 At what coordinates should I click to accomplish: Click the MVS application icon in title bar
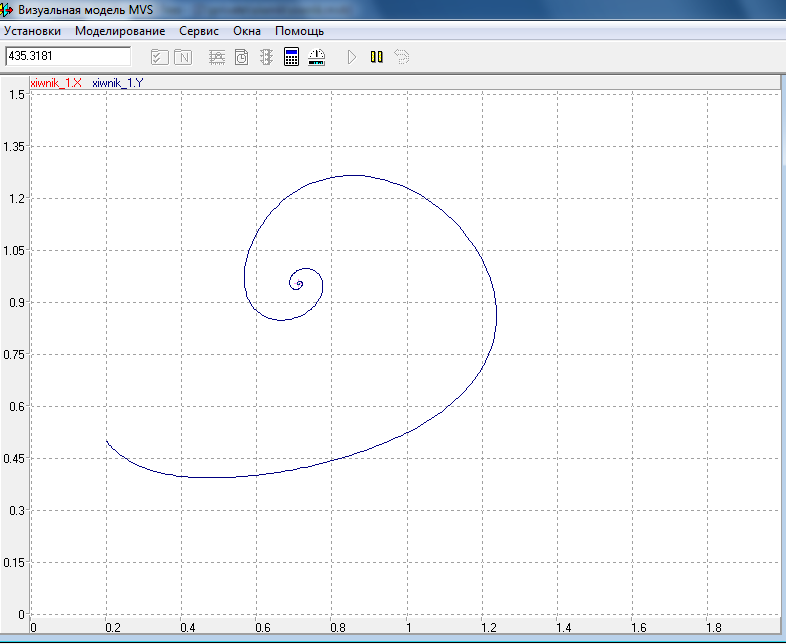(x=7, y=10)
